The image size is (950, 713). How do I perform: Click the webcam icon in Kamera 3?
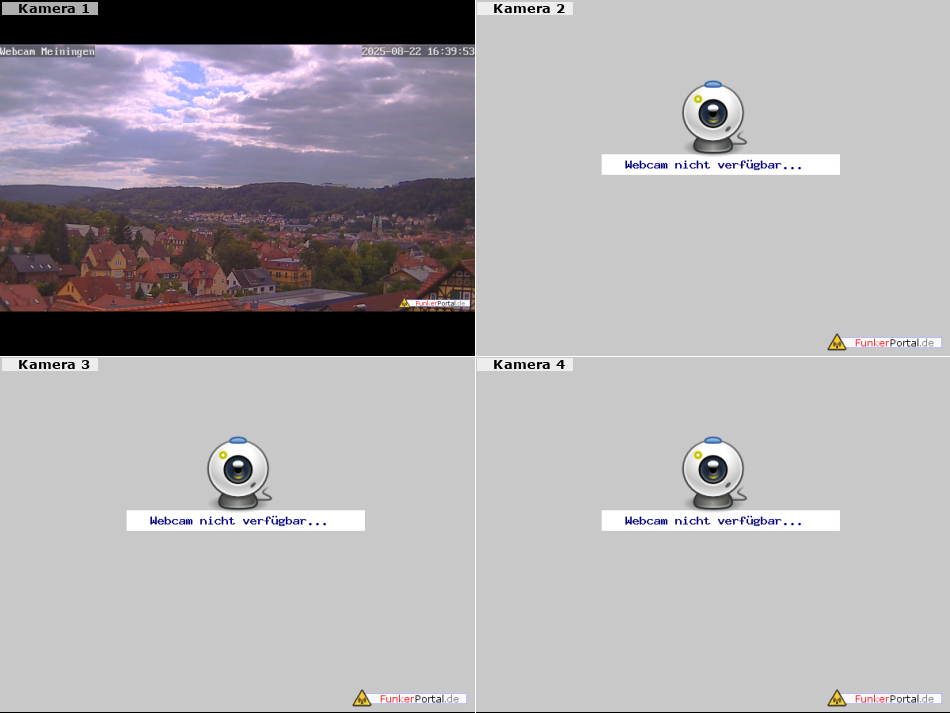(x=239, y=473)
